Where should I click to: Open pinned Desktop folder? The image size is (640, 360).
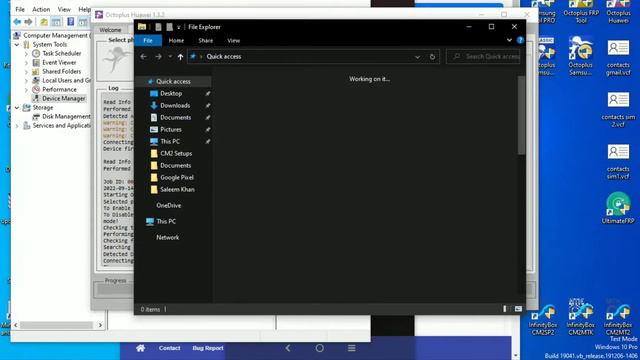pyautogui.click(x=171, y=93)
